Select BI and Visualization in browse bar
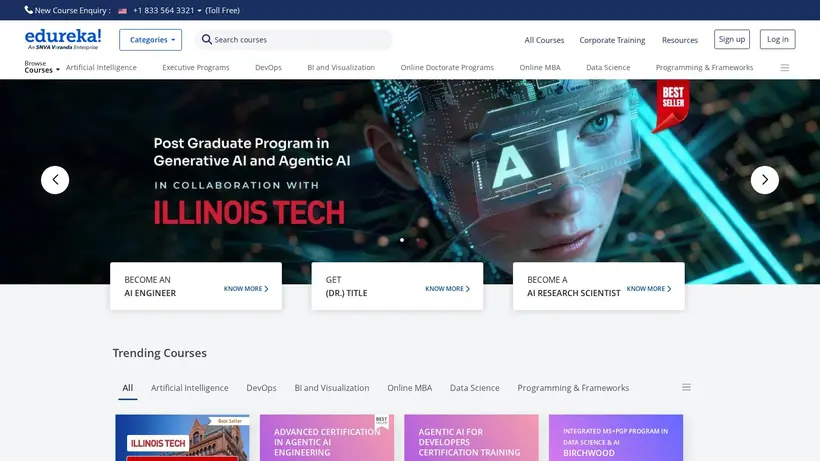This screenshot has height=461, width=820. tap(341, 67)
